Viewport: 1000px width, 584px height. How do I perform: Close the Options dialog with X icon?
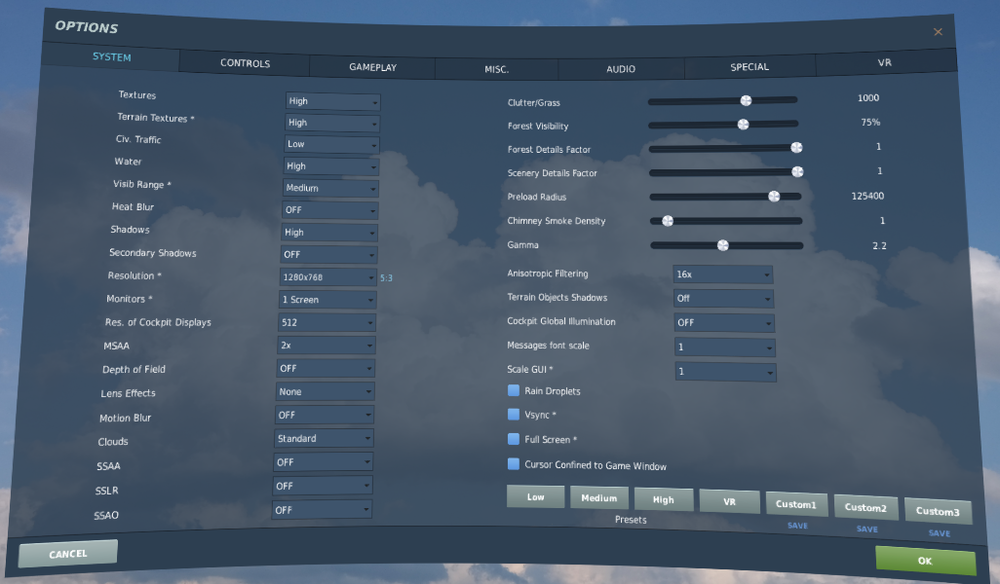tap(938, 32)
